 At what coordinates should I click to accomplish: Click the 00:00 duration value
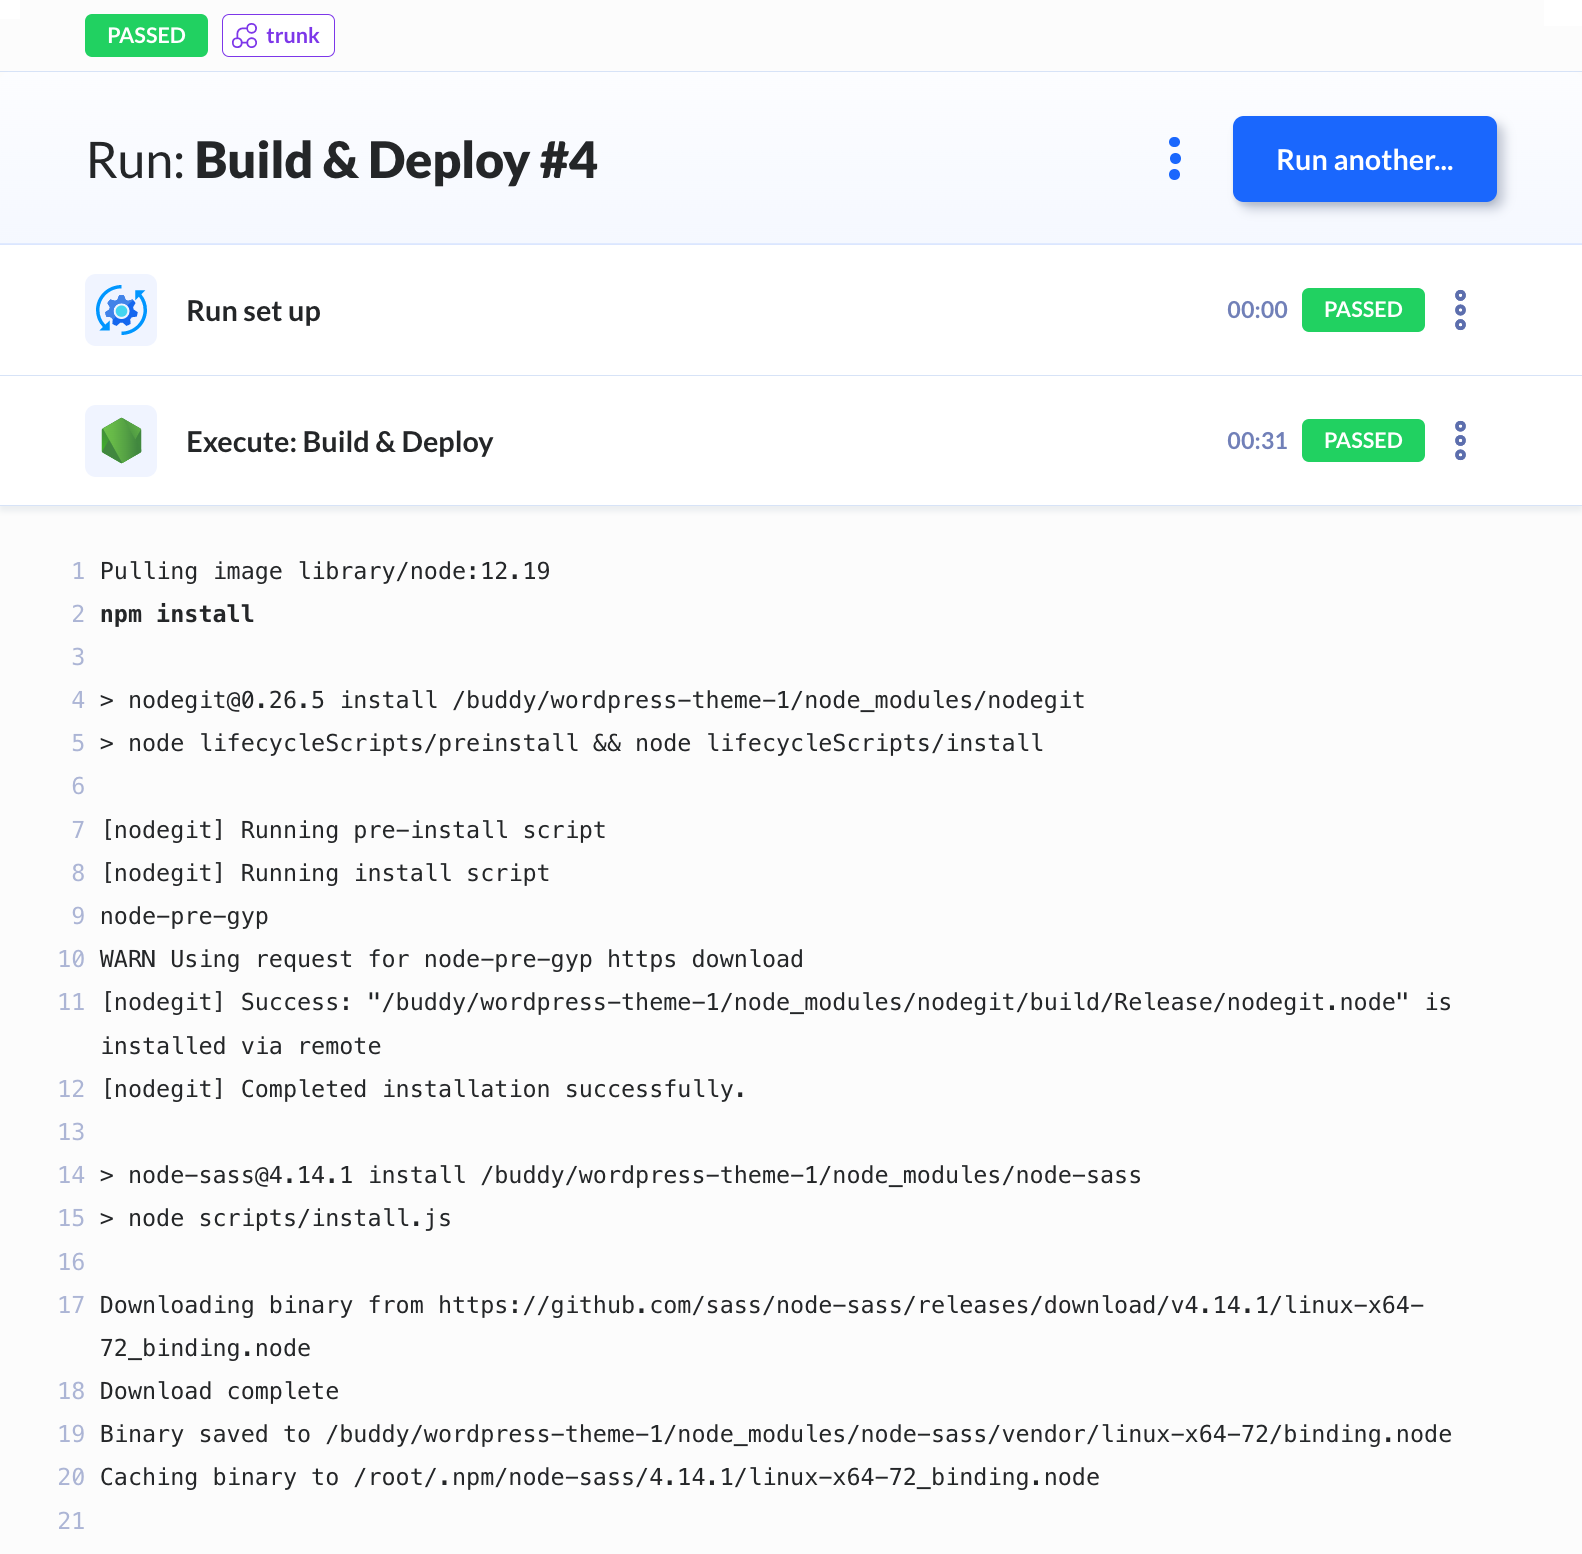tap(1257, 310)
